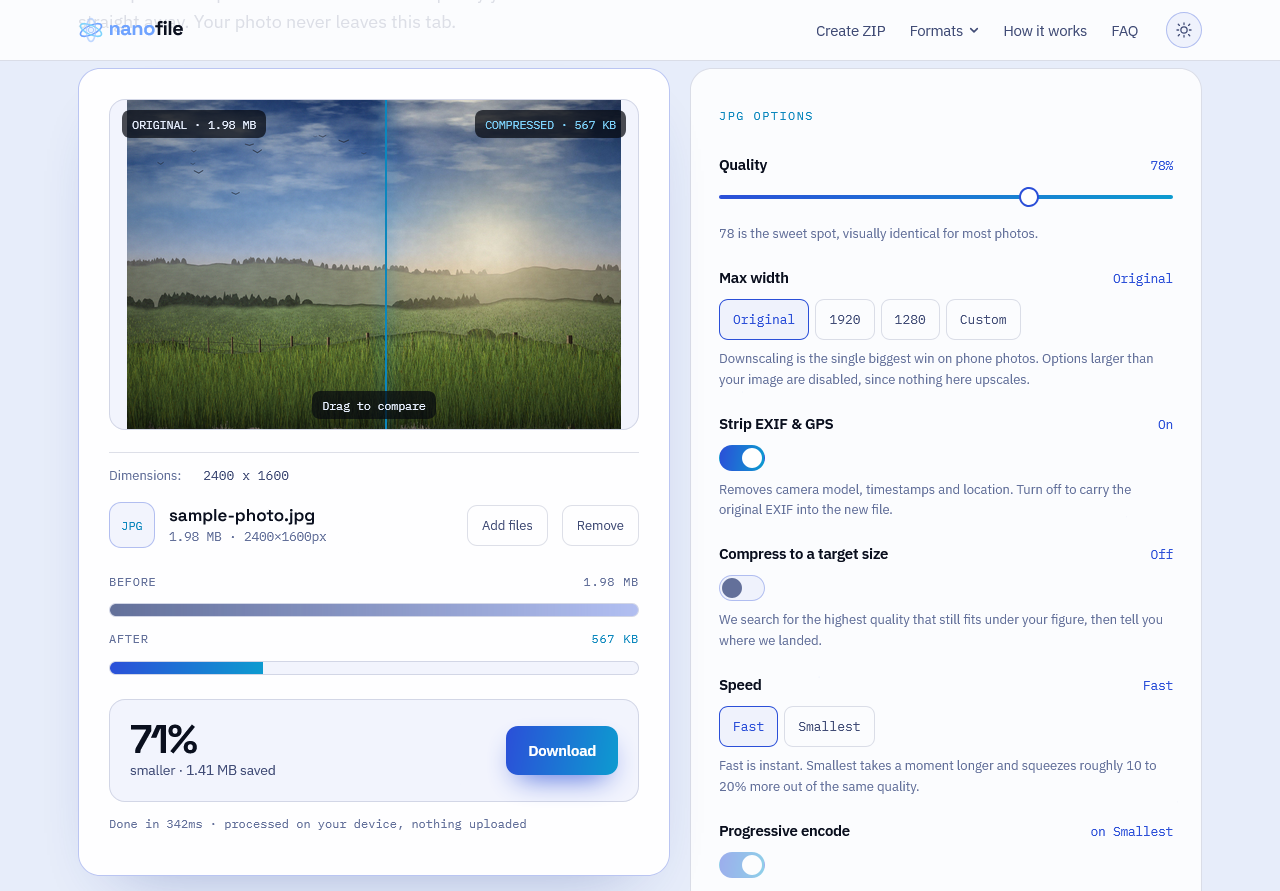The height and width of the screenshot is (891, 1280).
Task: Set max width to 1920
Action: (845, 320)
